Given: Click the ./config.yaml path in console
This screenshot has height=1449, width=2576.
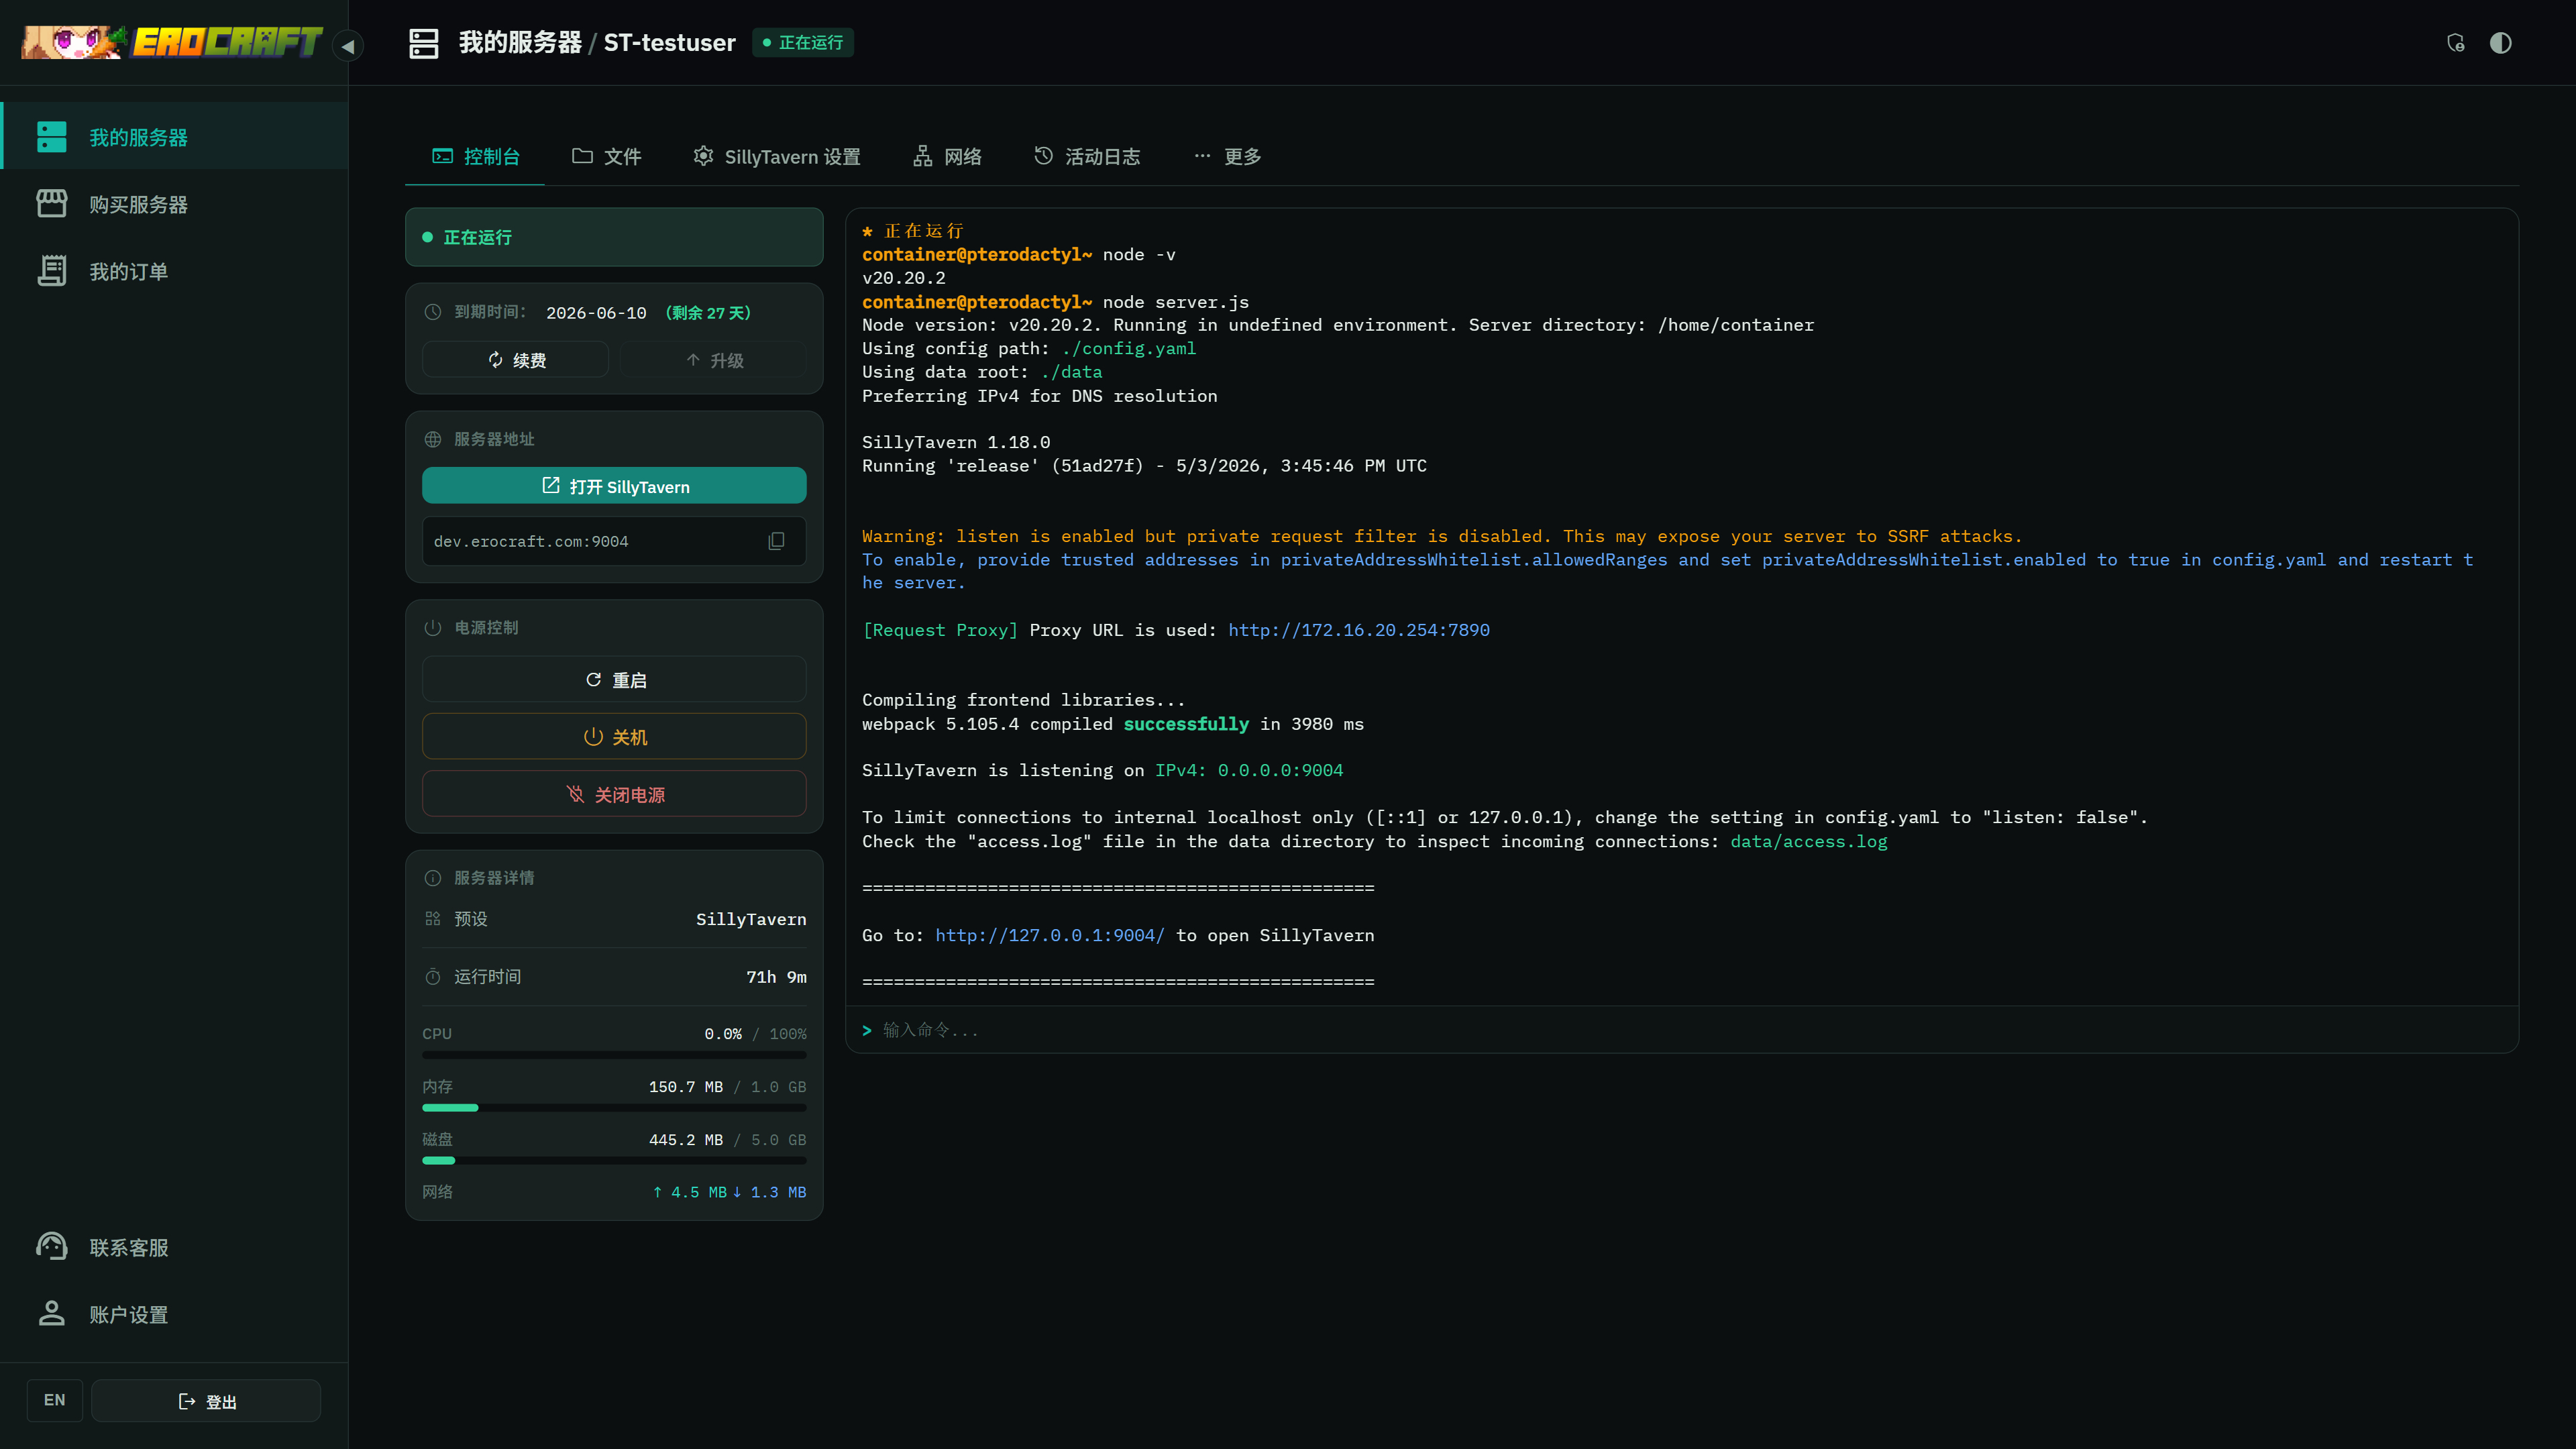Looking at the screenshot, I should (x=1129, y=348).
